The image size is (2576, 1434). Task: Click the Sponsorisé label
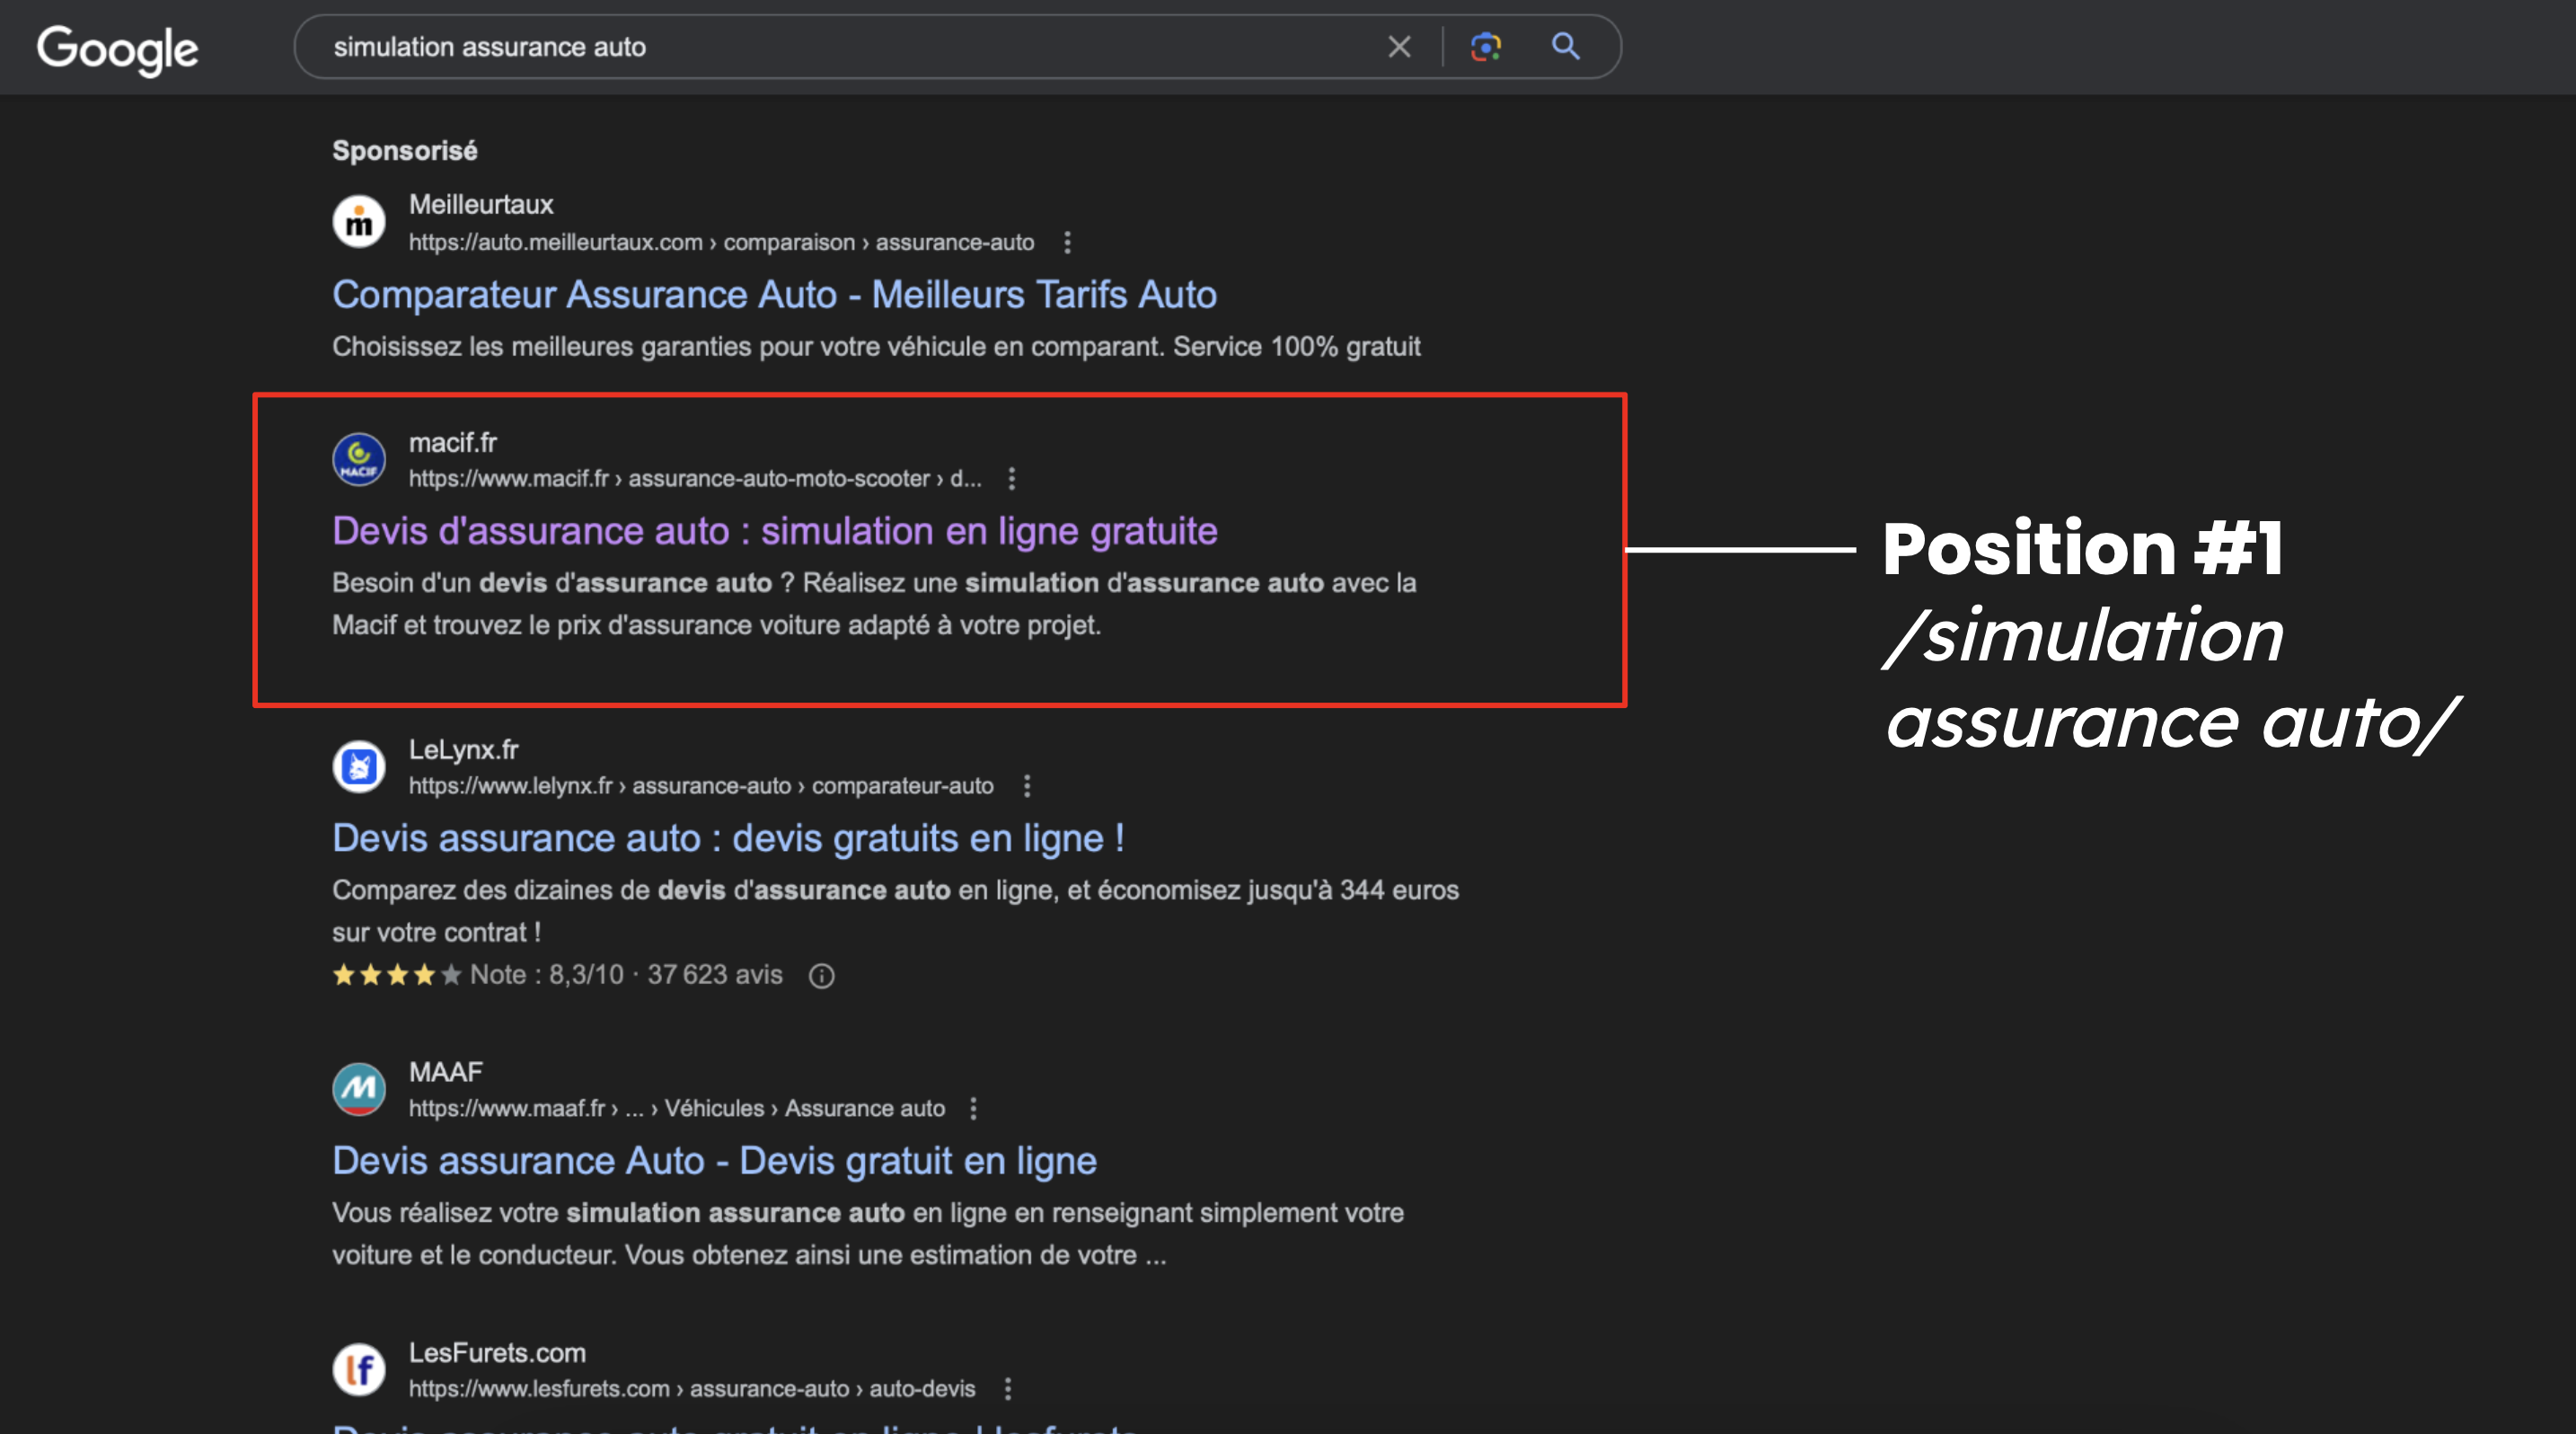[404, 151]
